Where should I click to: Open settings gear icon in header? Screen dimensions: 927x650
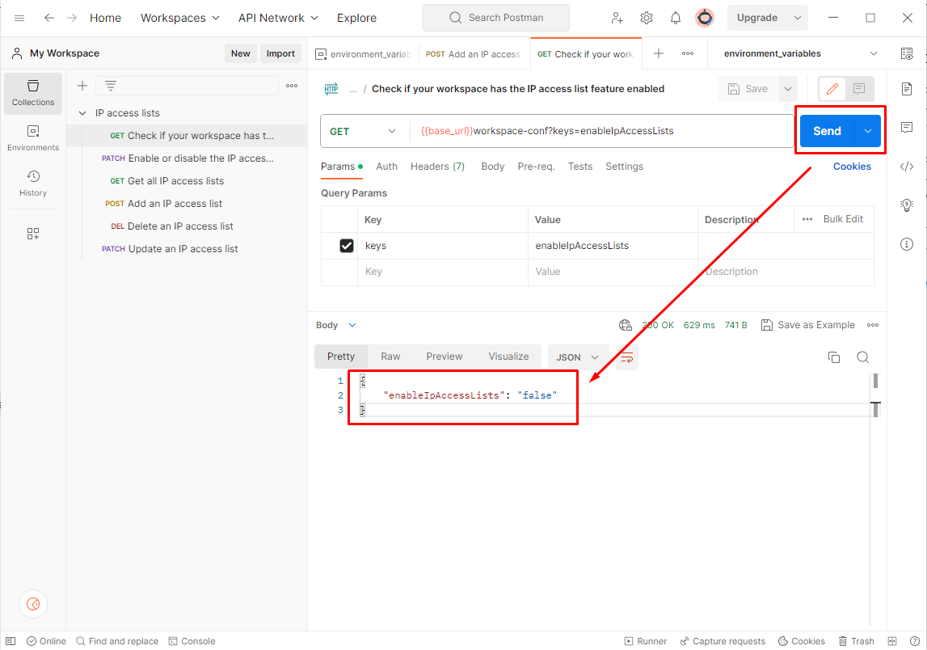646,18
